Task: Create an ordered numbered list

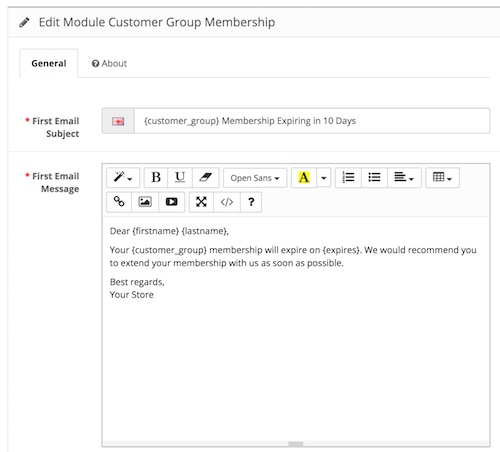Action: coord(348,177)
